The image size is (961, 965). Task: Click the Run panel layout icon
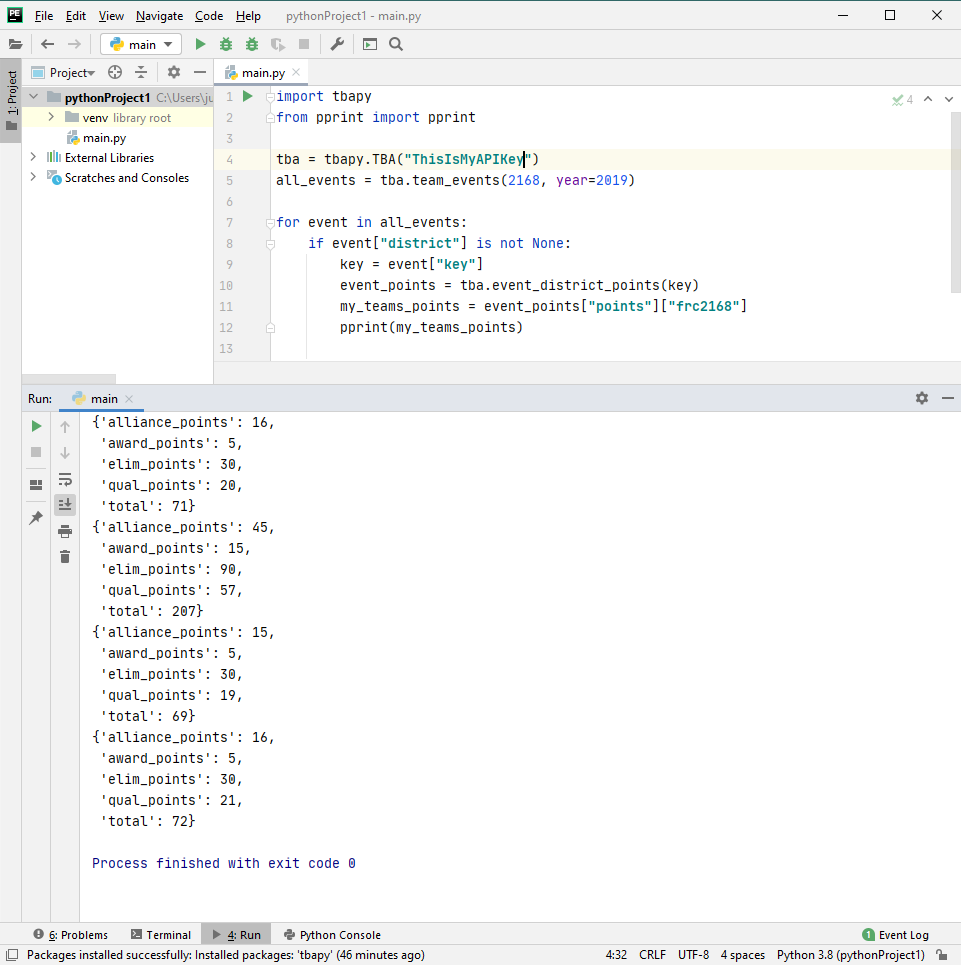coord(36,485)
